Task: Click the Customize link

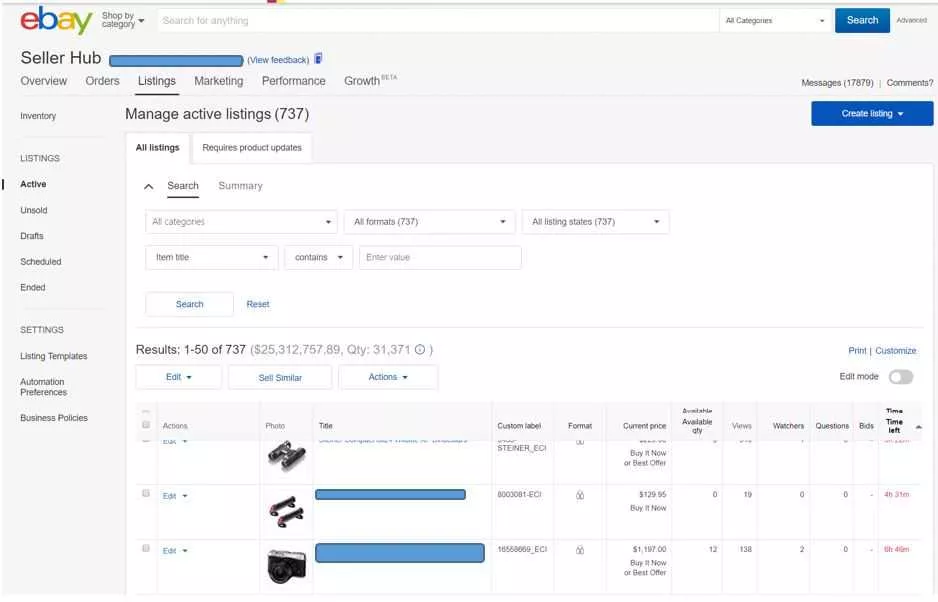Action: pos(895,351)
